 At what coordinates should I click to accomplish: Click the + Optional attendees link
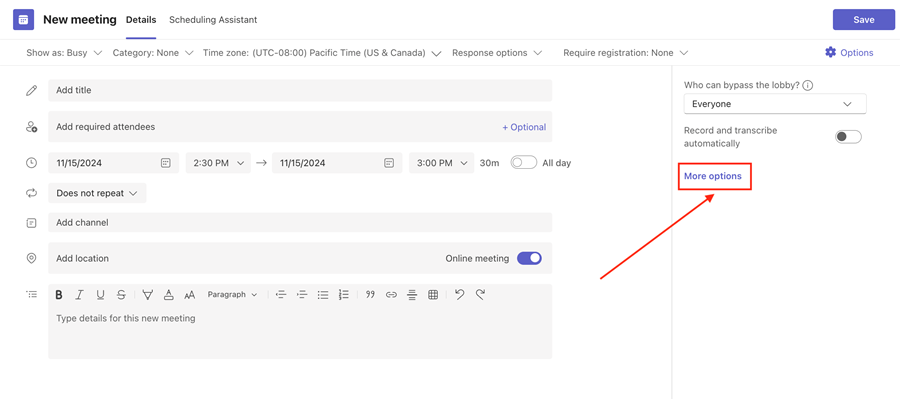tap(524, 127)
